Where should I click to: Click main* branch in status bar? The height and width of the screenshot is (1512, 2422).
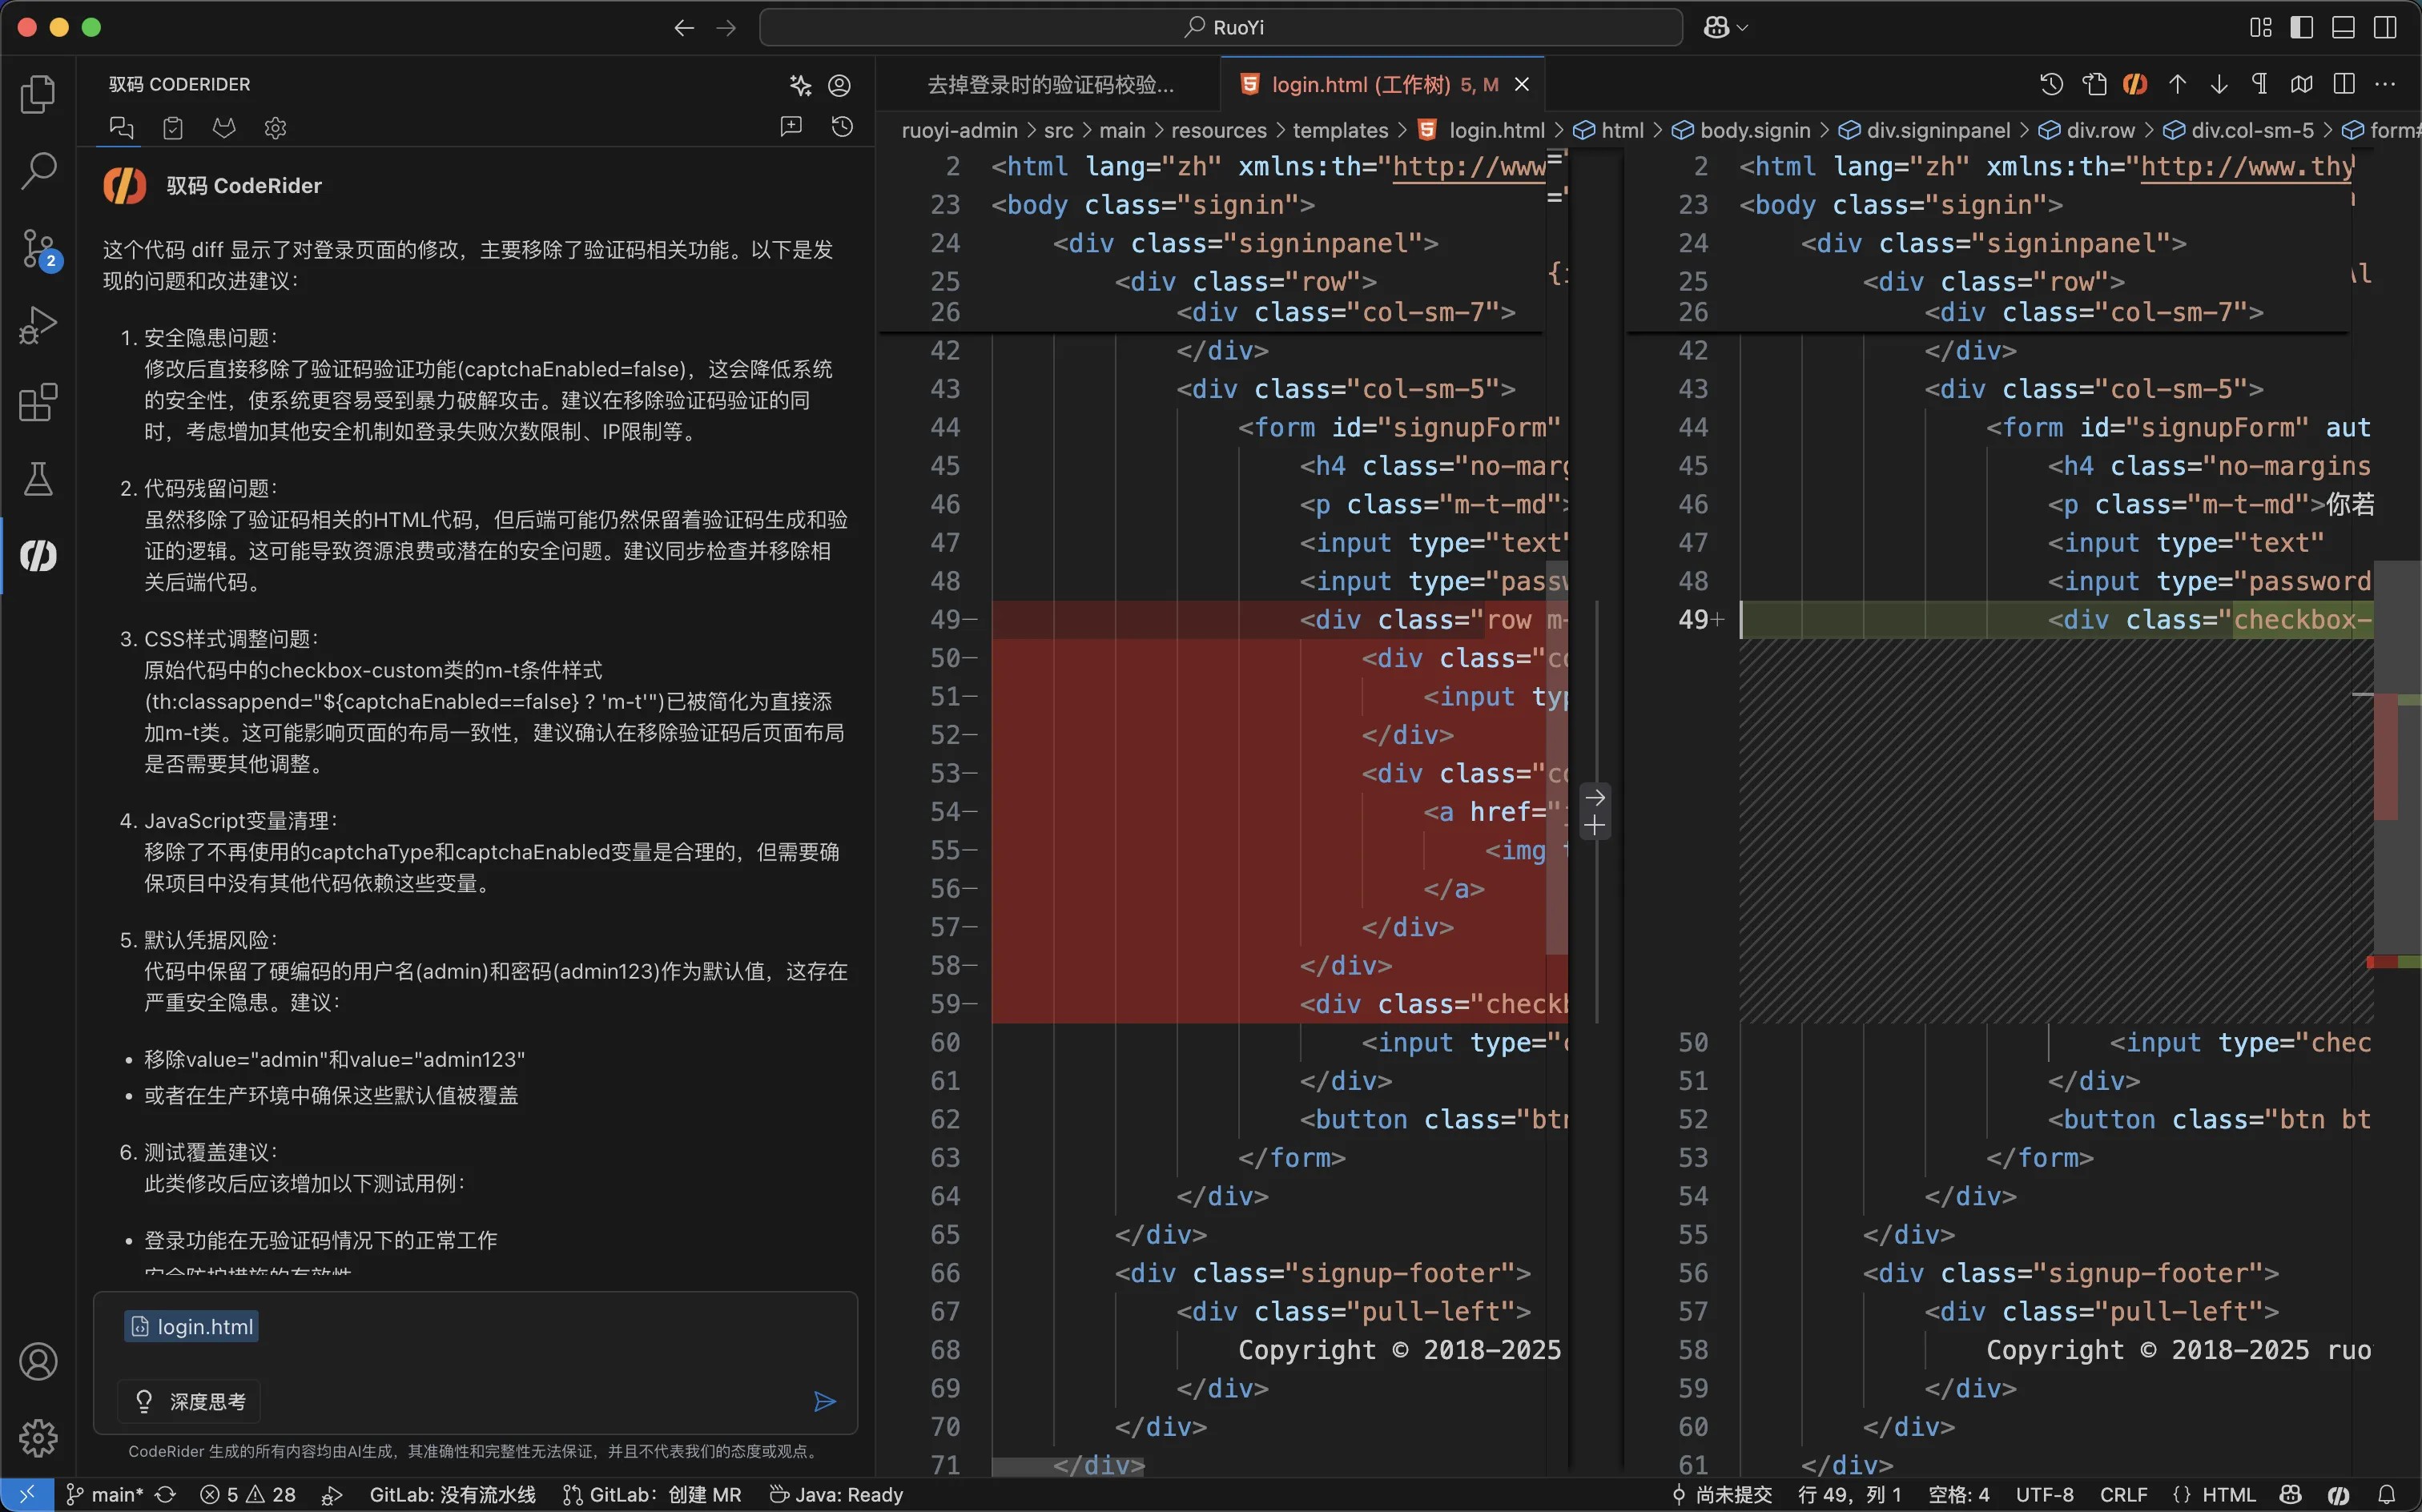[107, 1494]
